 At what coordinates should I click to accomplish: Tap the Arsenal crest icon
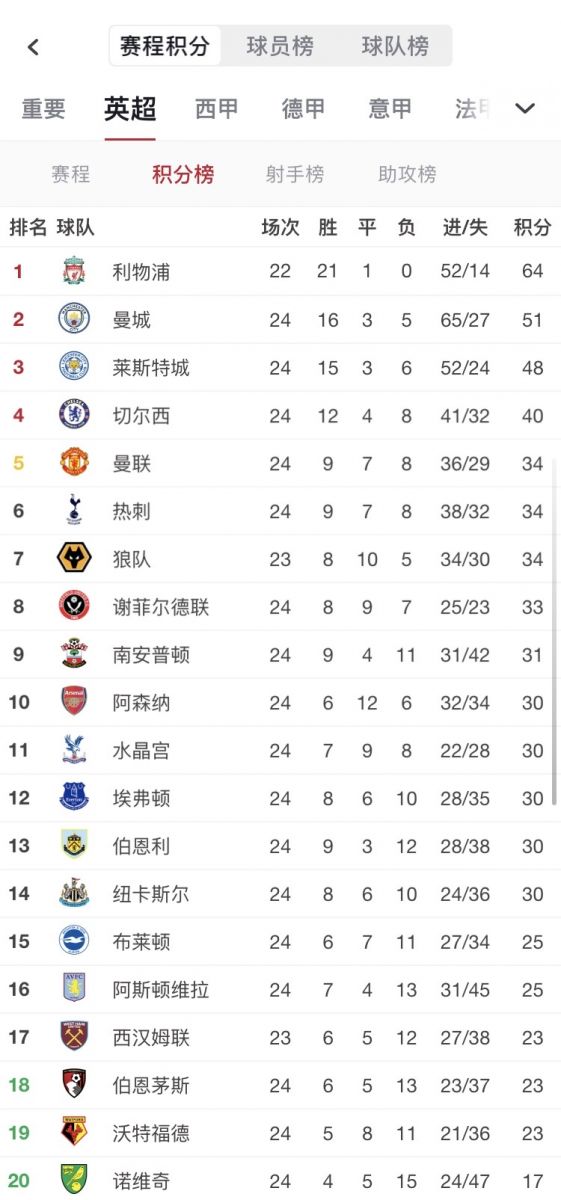pos(74,702)
